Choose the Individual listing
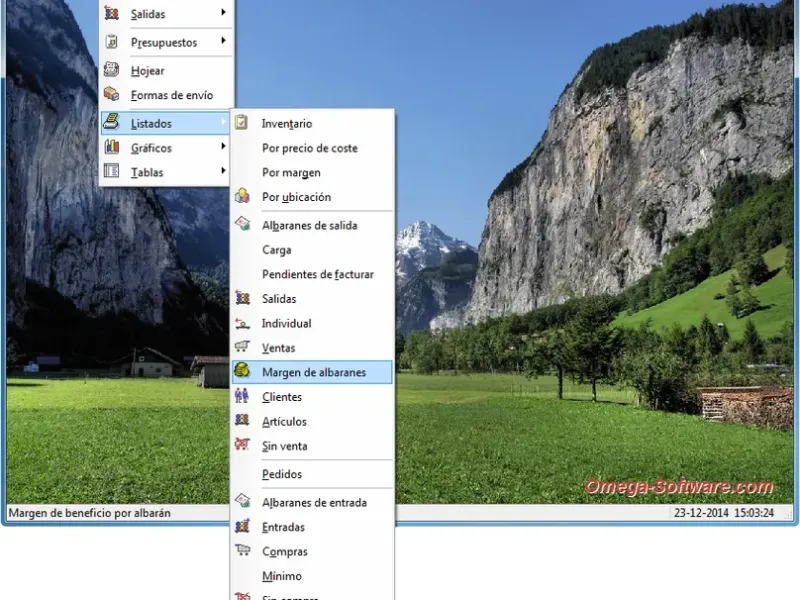Screen dimensions: 800x600 (312, 323)
